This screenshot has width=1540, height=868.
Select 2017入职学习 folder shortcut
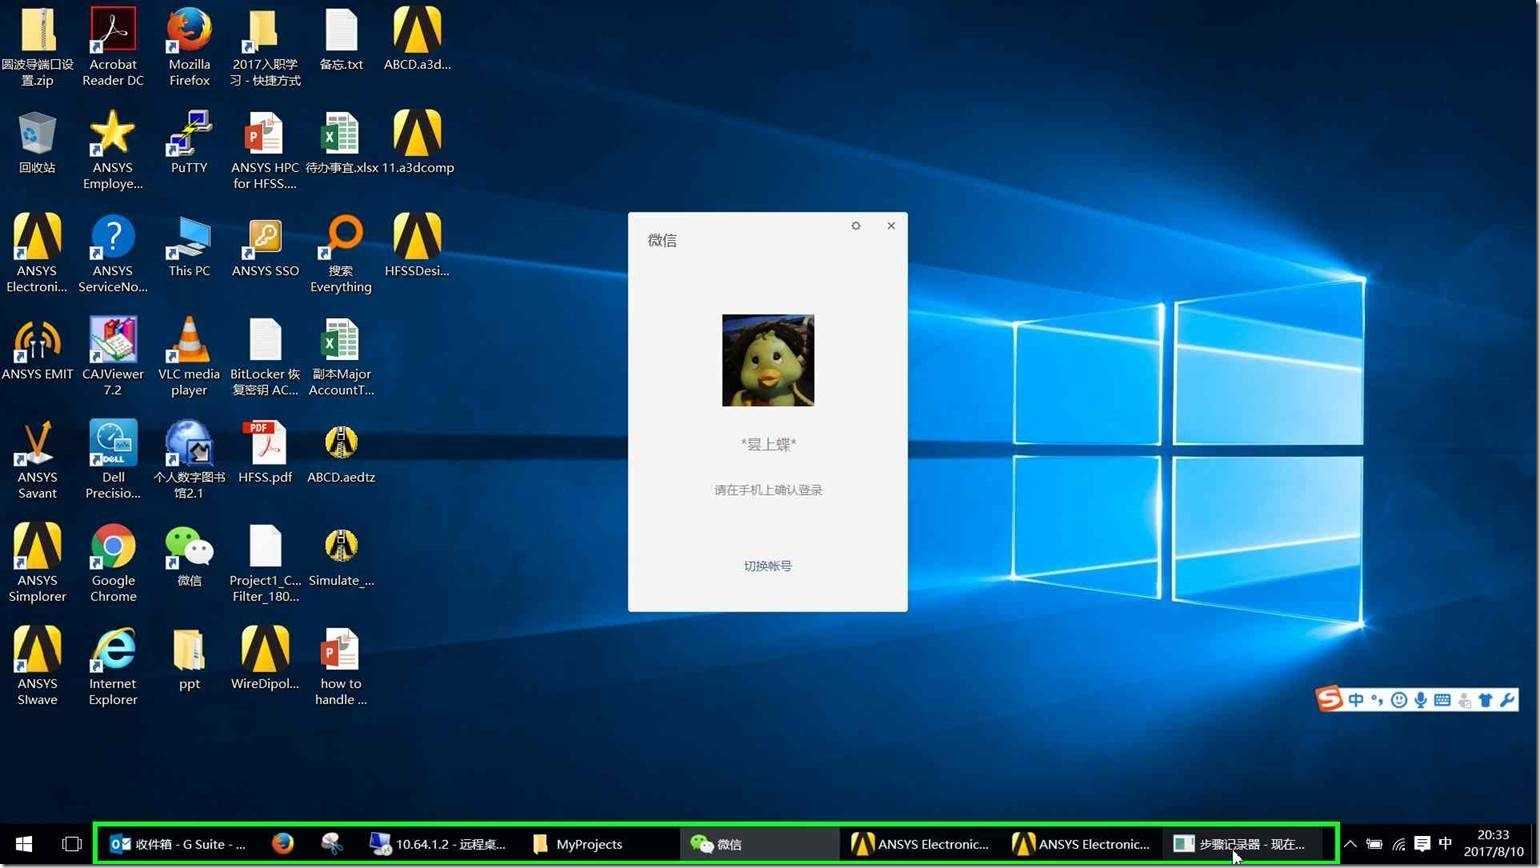coord(265,47)
